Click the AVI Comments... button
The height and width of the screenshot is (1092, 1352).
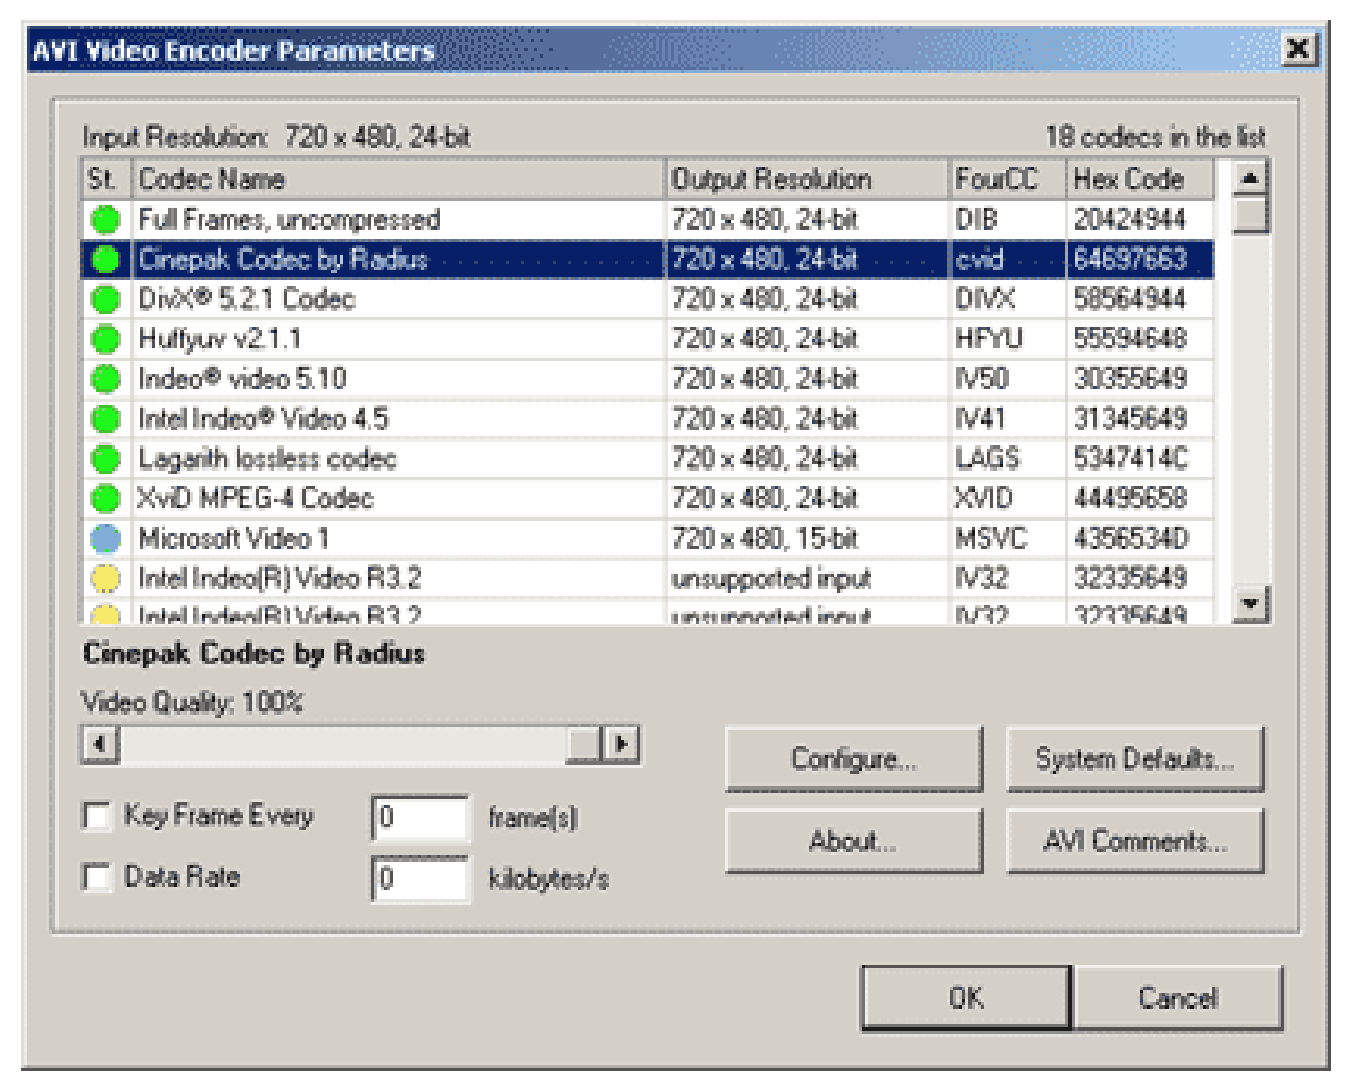[x=1135, y=840]
